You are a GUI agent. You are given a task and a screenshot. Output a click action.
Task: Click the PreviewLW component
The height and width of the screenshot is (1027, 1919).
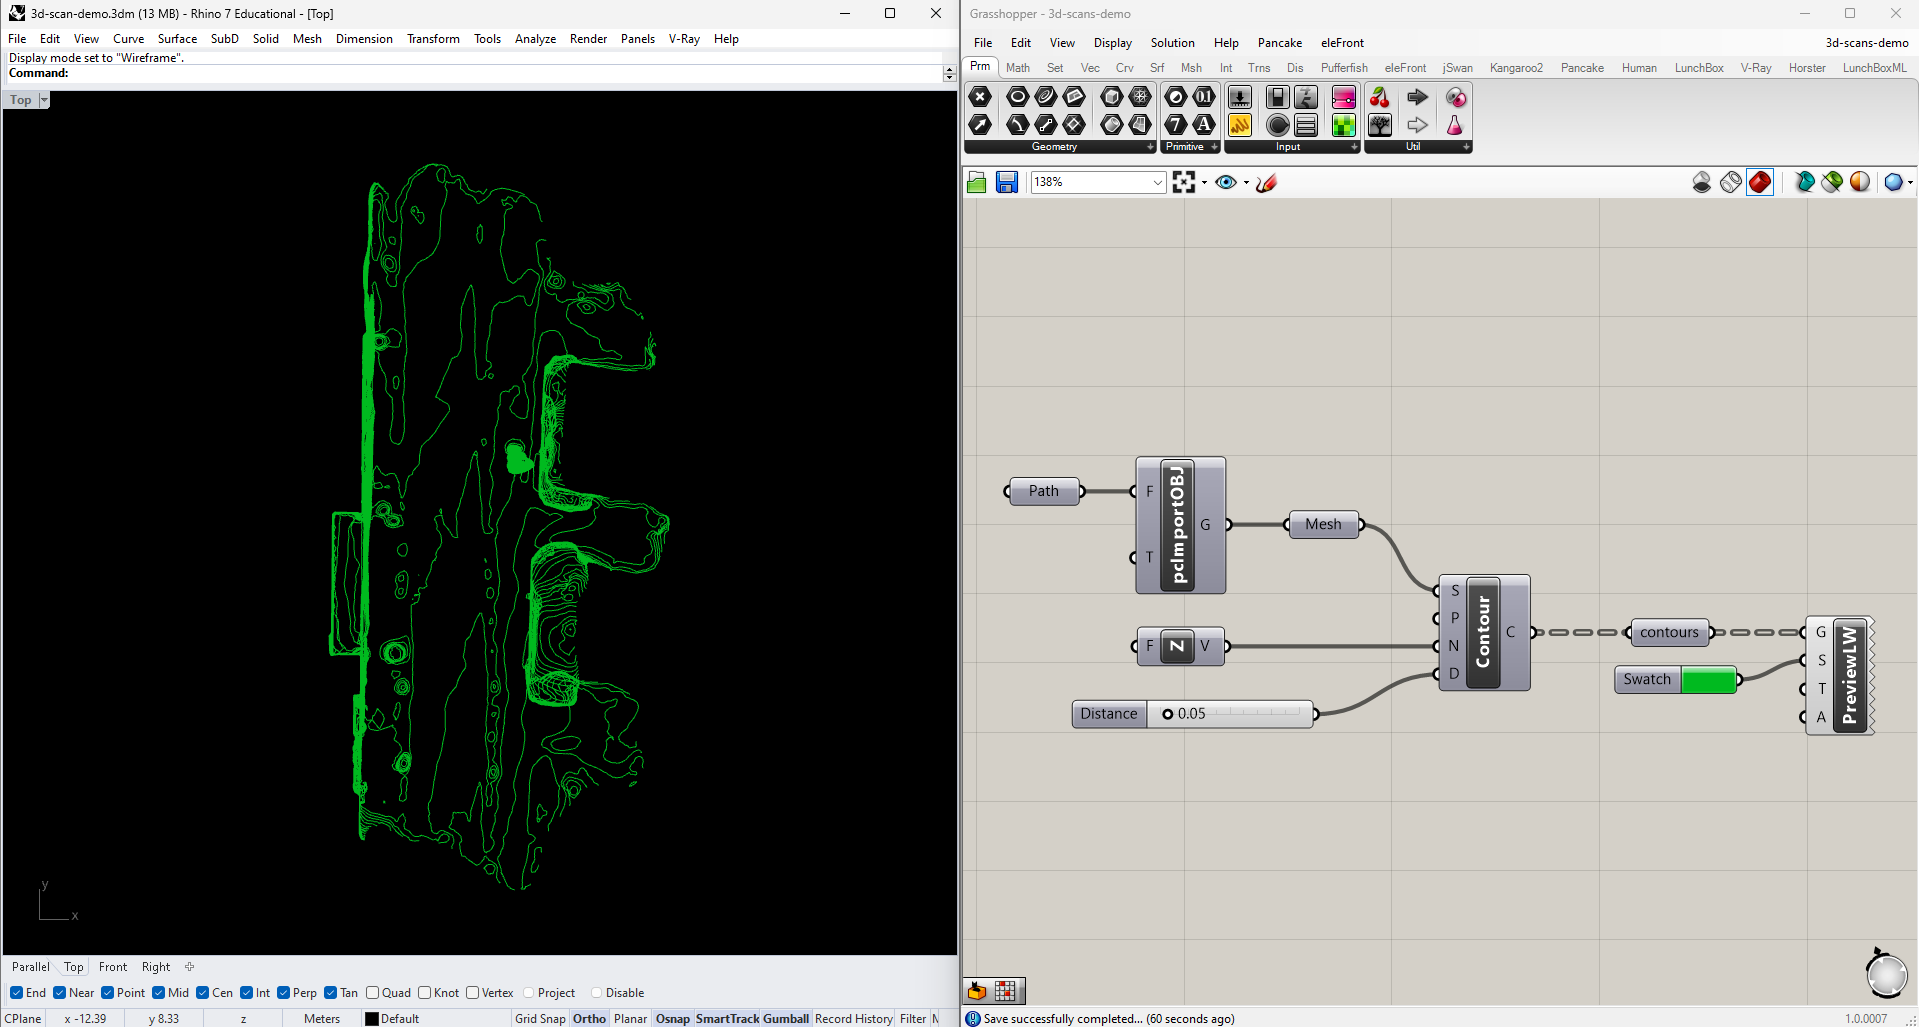click(x=1849, y=675)
